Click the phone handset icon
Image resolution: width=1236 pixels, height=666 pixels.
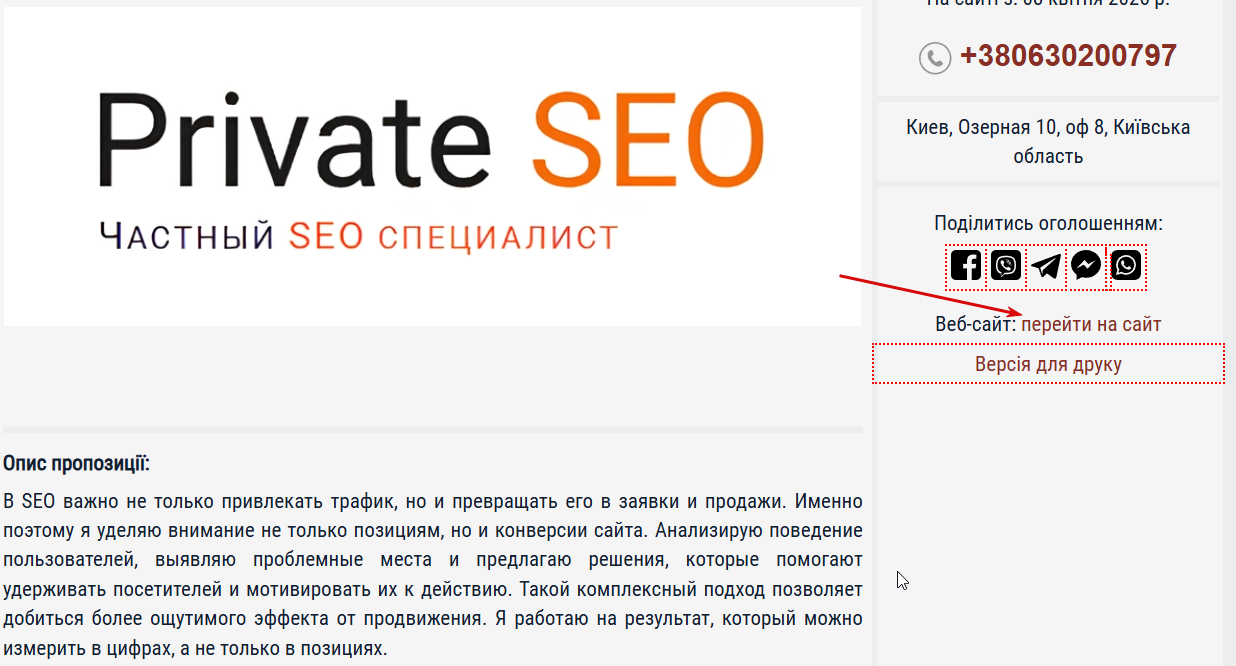pos(935,58)
